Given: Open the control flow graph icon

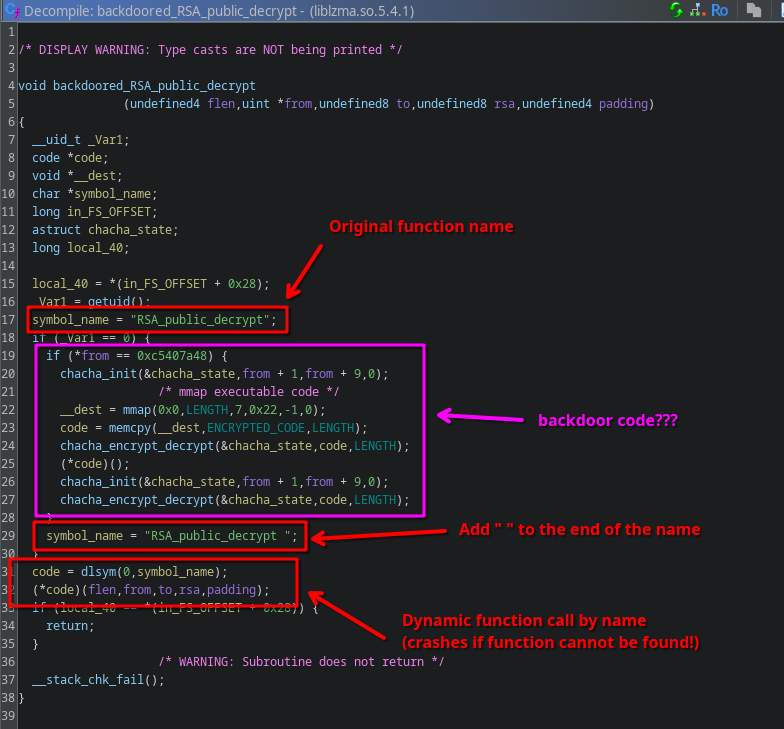Looking at the screenshot, I should pyautogui.click(x=697, y=10).
